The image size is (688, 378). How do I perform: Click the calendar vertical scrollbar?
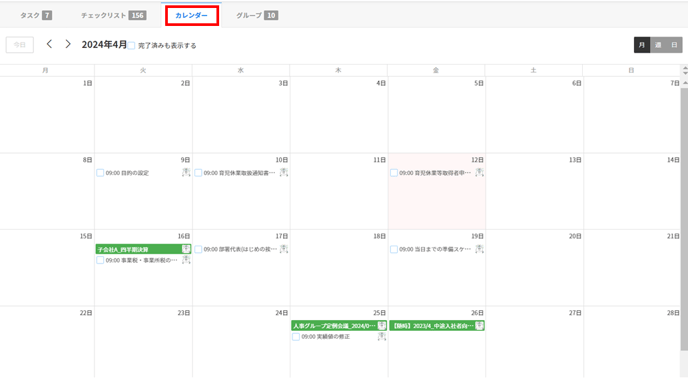coord(684,219)
